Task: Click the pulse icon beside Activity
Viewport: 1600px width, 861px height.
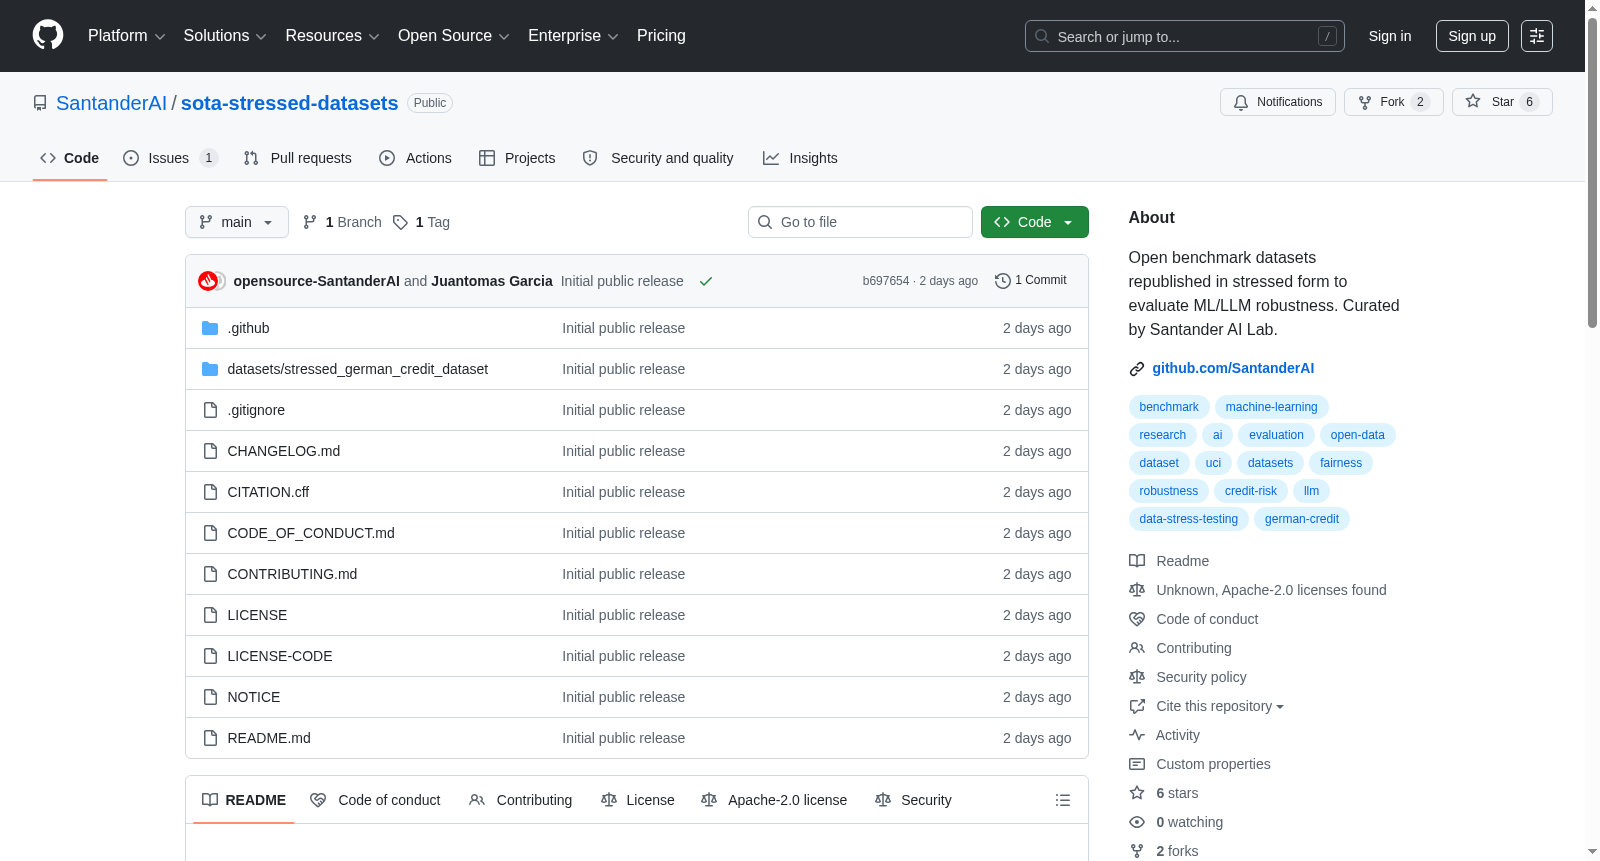Action: 1137,735
